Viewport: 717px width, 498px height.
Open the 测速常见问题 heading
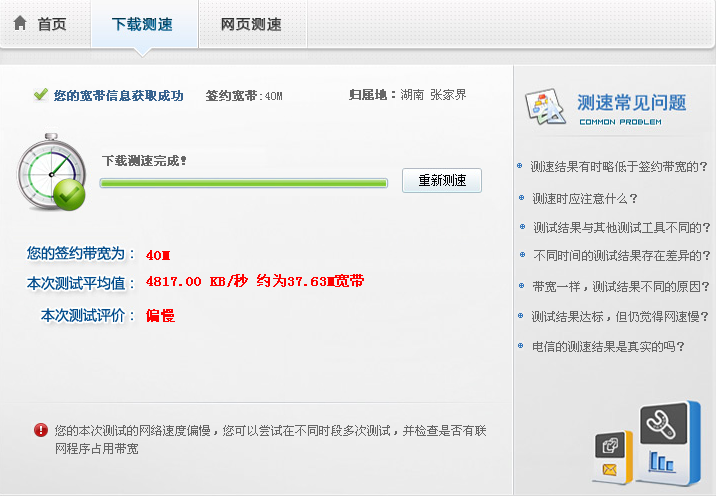click(631, 102)
